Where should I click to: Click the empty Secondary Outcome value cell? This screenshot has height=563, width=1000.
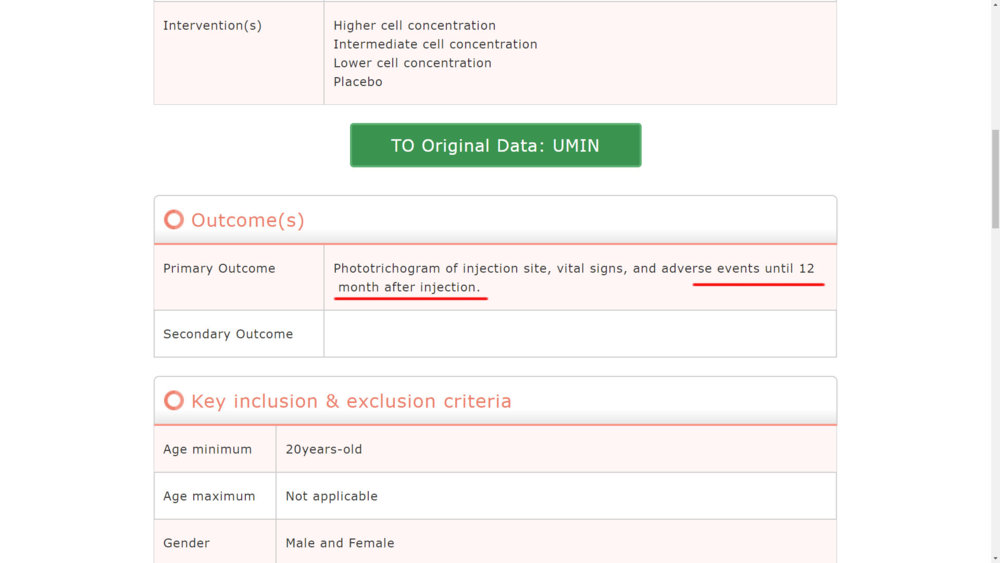(580, 334)
